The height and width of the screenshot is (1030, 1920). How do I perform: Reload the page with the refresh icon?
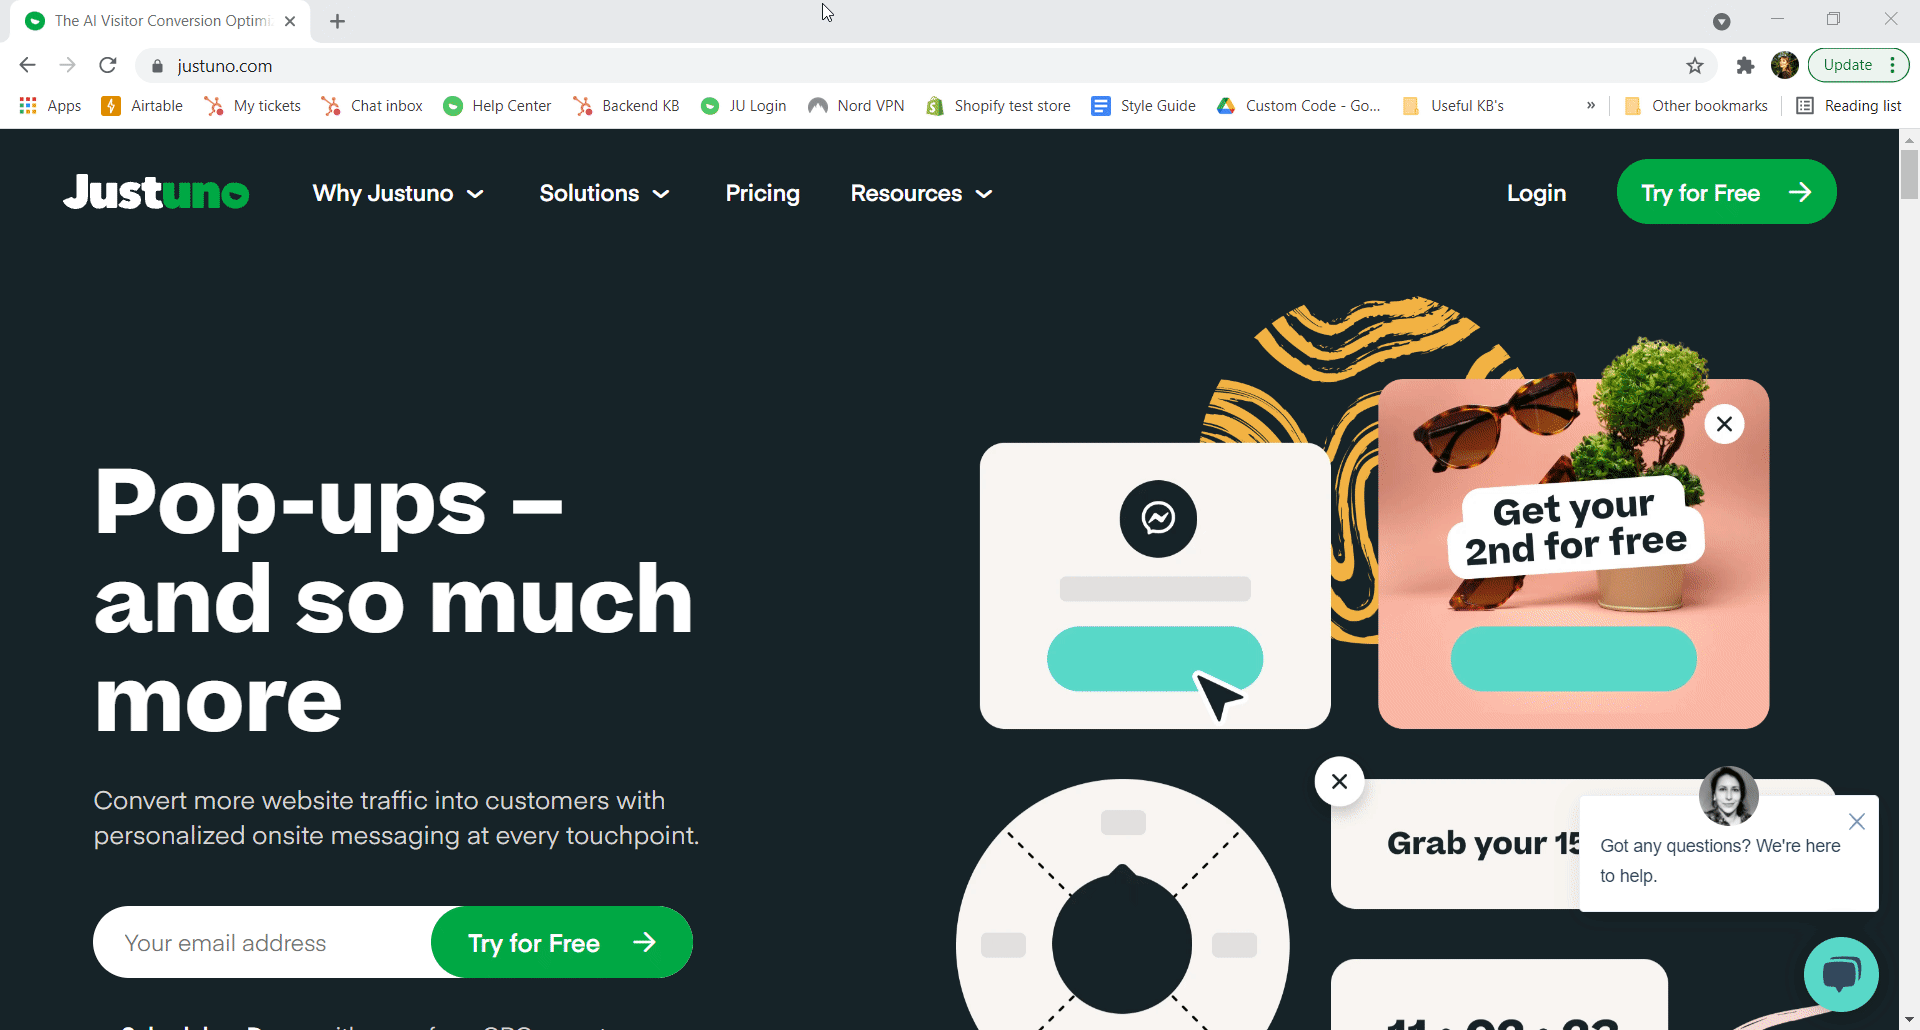[108, 66]
